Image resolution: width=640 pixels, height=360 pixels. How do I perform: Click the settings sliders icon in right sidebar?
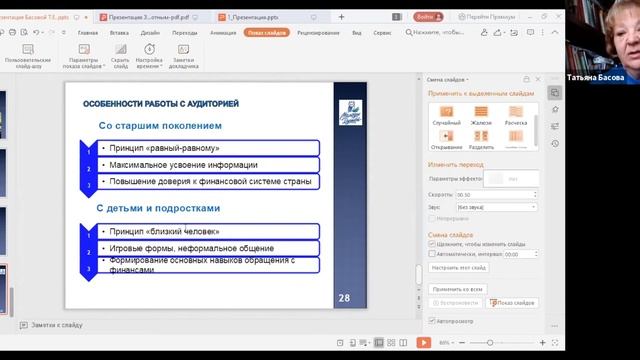point(555,127)
